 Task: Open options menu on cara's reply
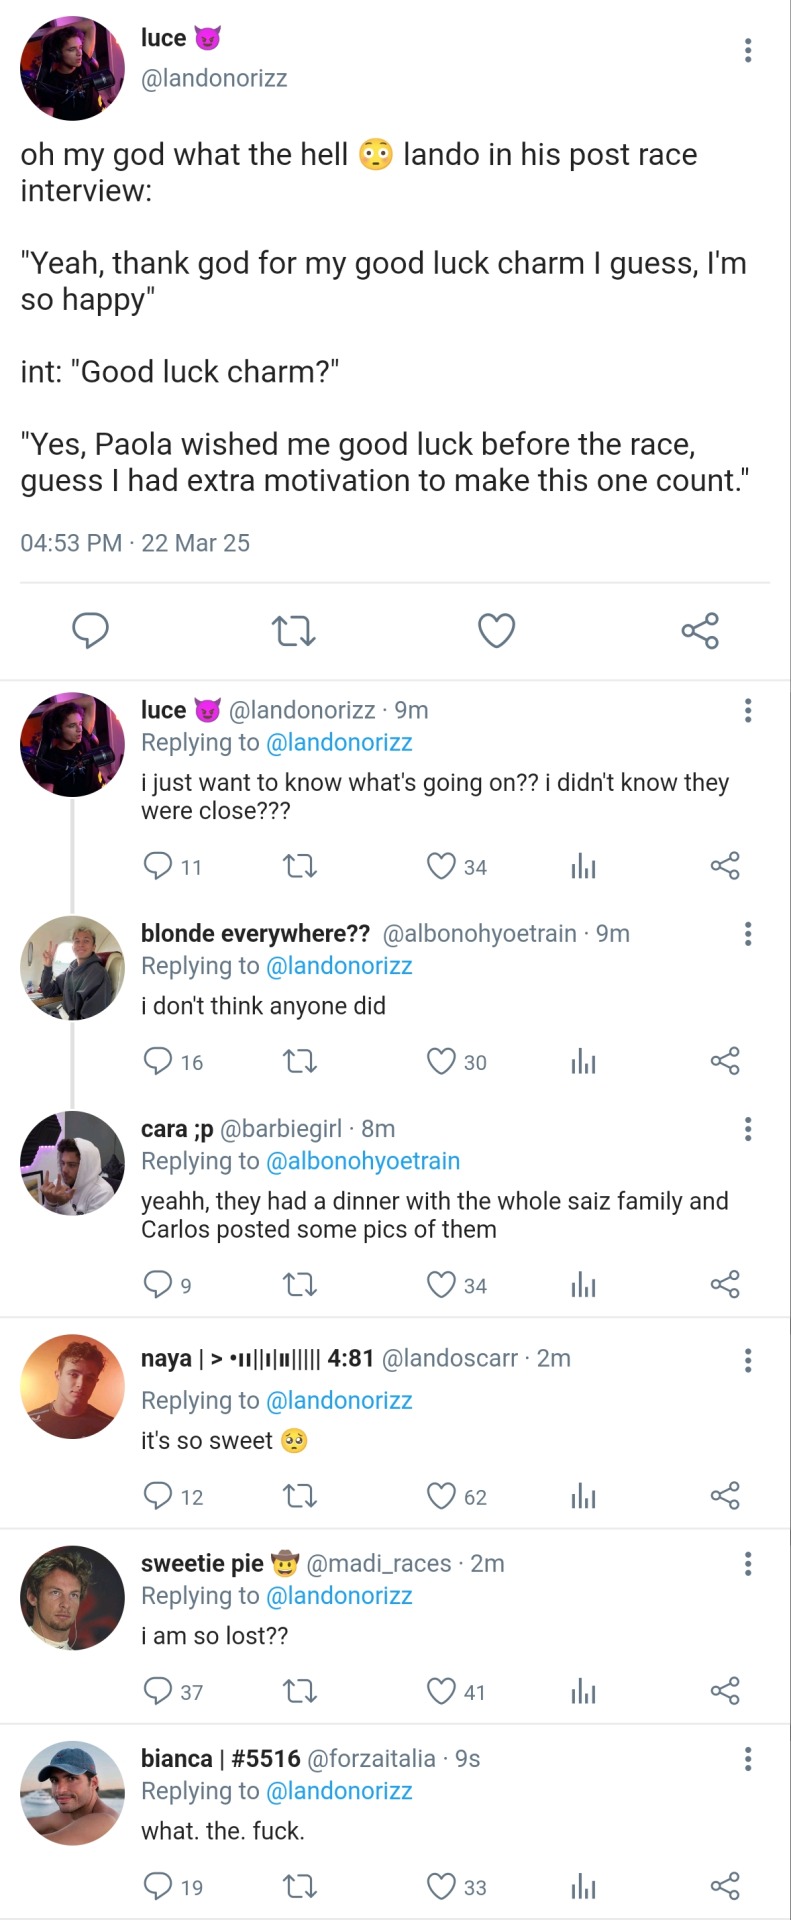(x=748, y=1129)
